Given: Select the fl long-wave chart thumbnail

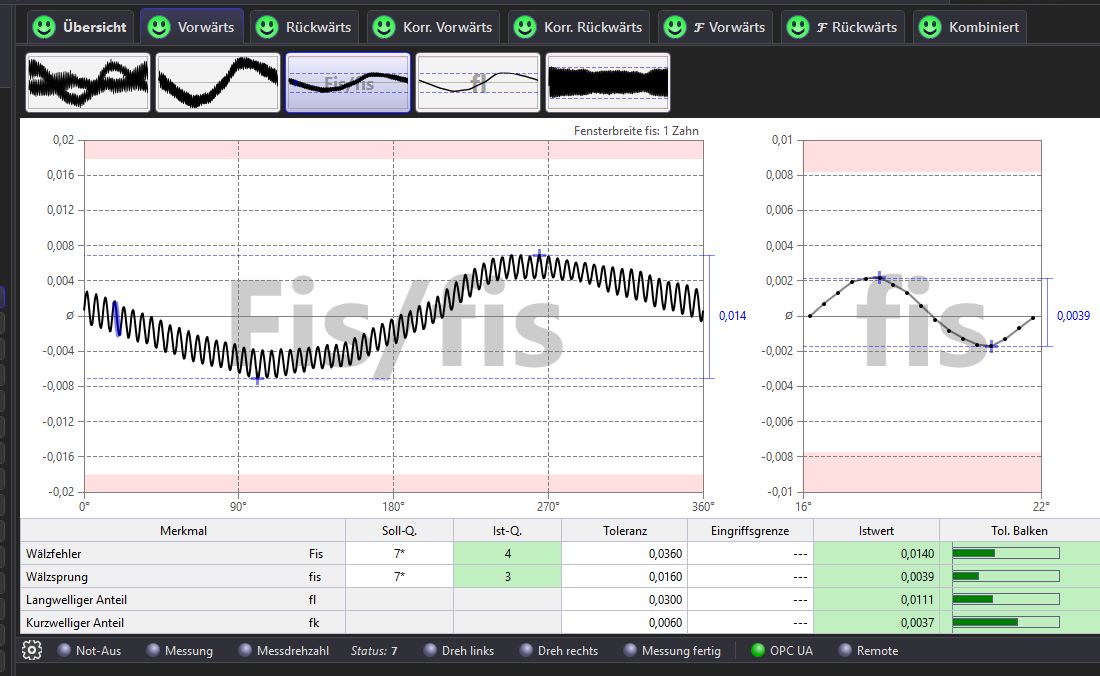Looking at the screenshot, I should [x=478, y=83].
